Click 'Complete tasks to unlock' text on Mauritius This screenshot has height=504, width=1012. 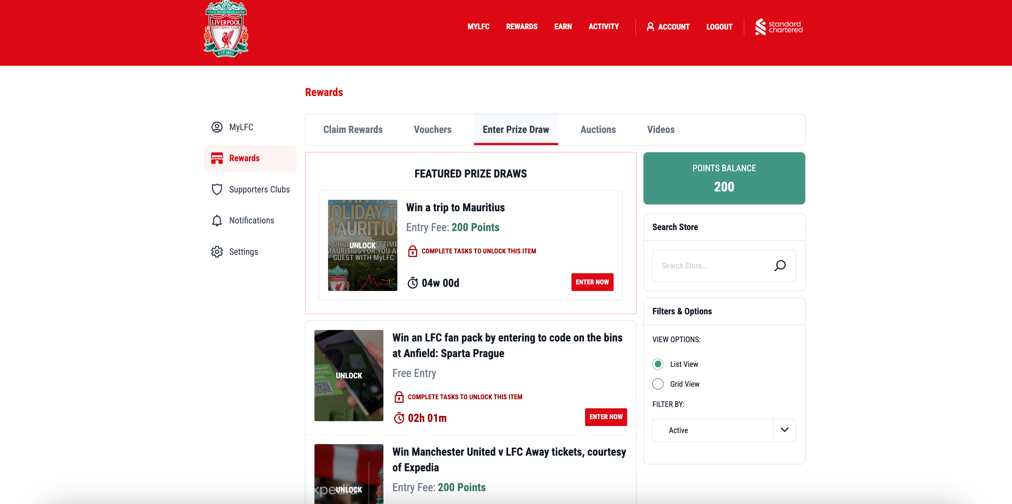coord(478,251)
